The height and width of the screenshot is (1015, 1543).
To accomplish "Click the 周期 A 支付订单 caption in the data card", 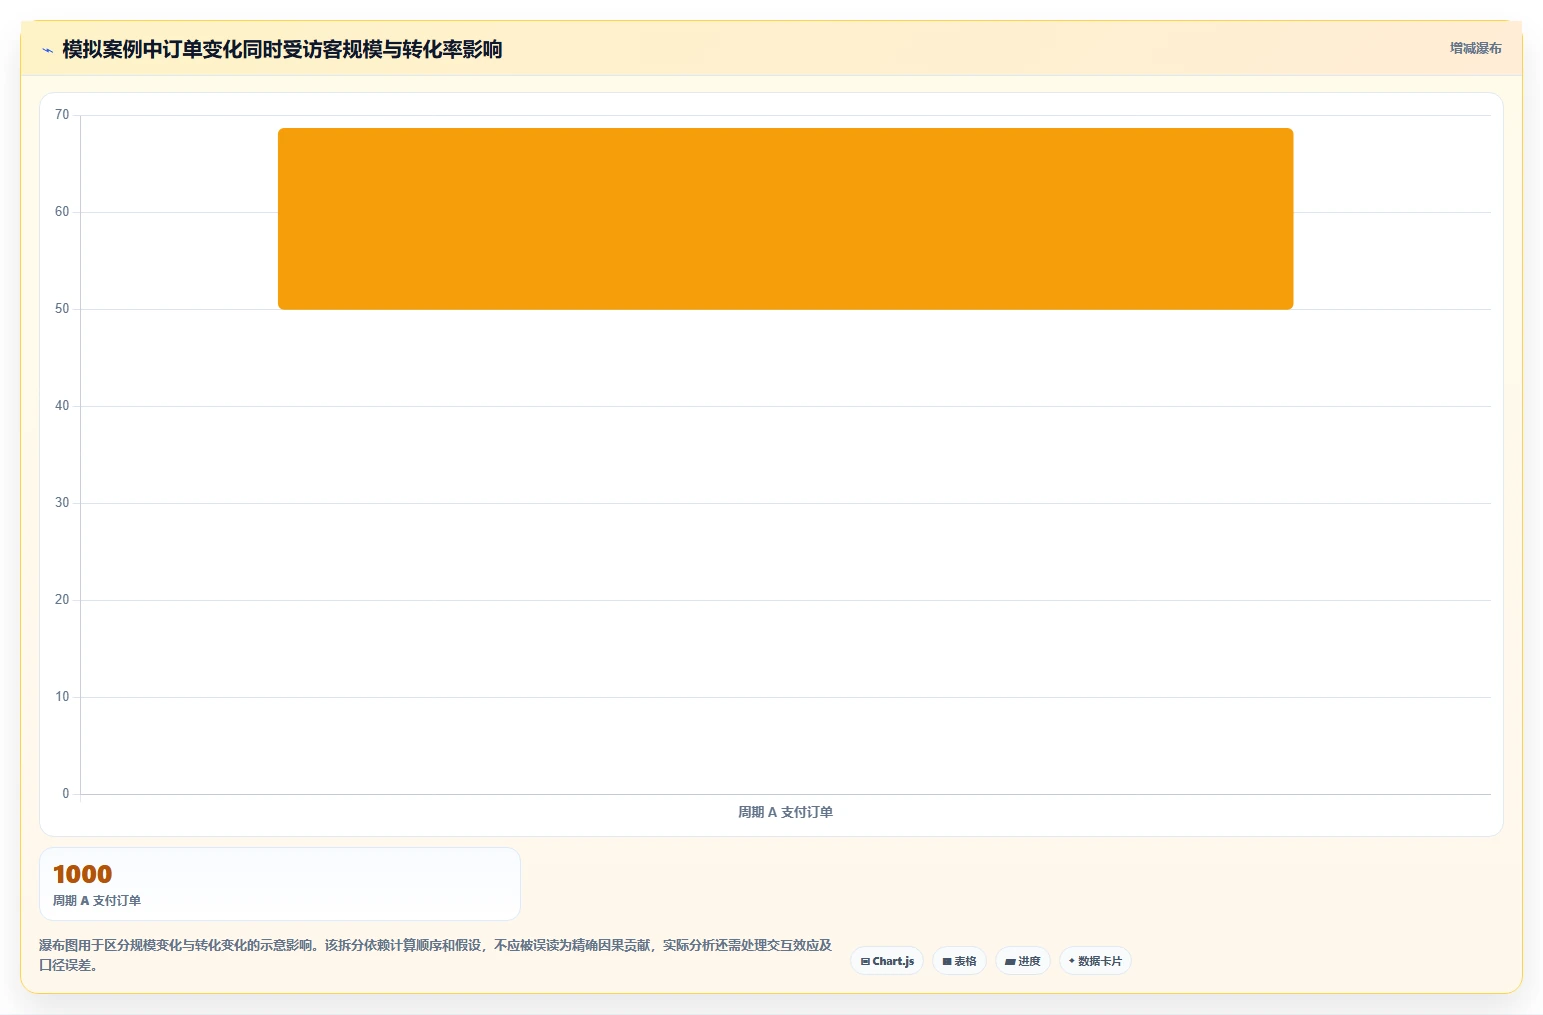I will (x=97, y=900).
